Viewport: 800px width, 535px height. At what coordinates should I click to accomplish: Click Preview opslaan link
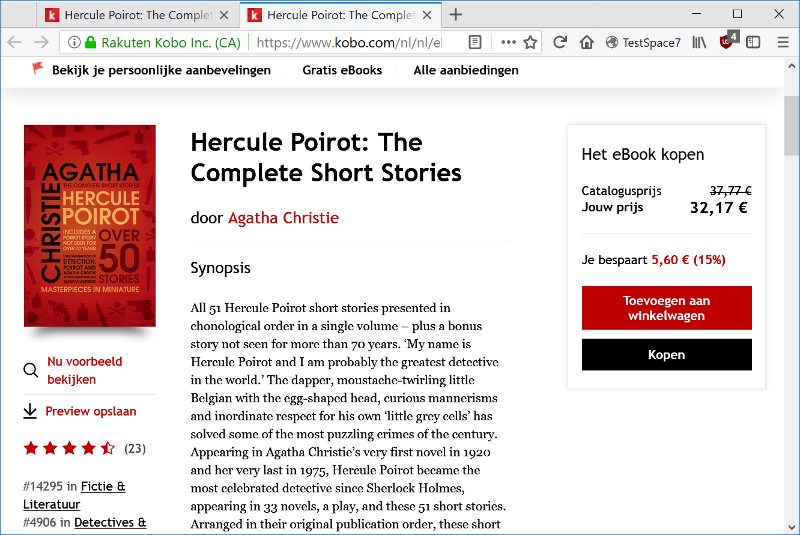click(x=91, y=411)
